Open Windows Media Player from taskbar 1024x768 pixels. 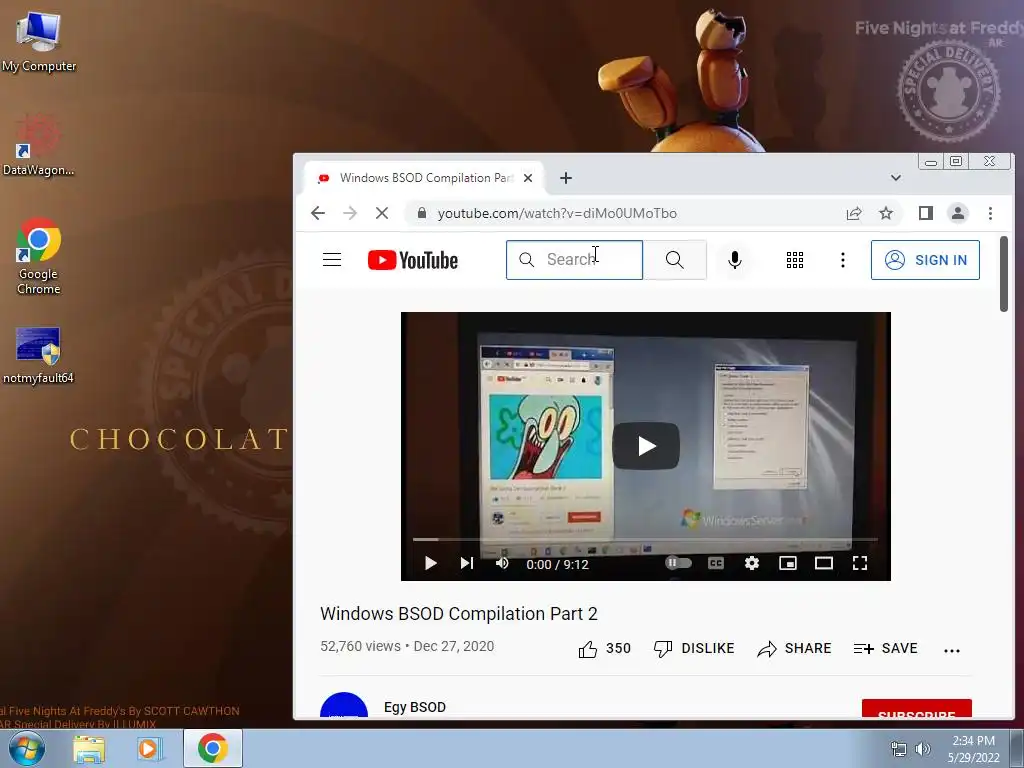pos(149,748)
